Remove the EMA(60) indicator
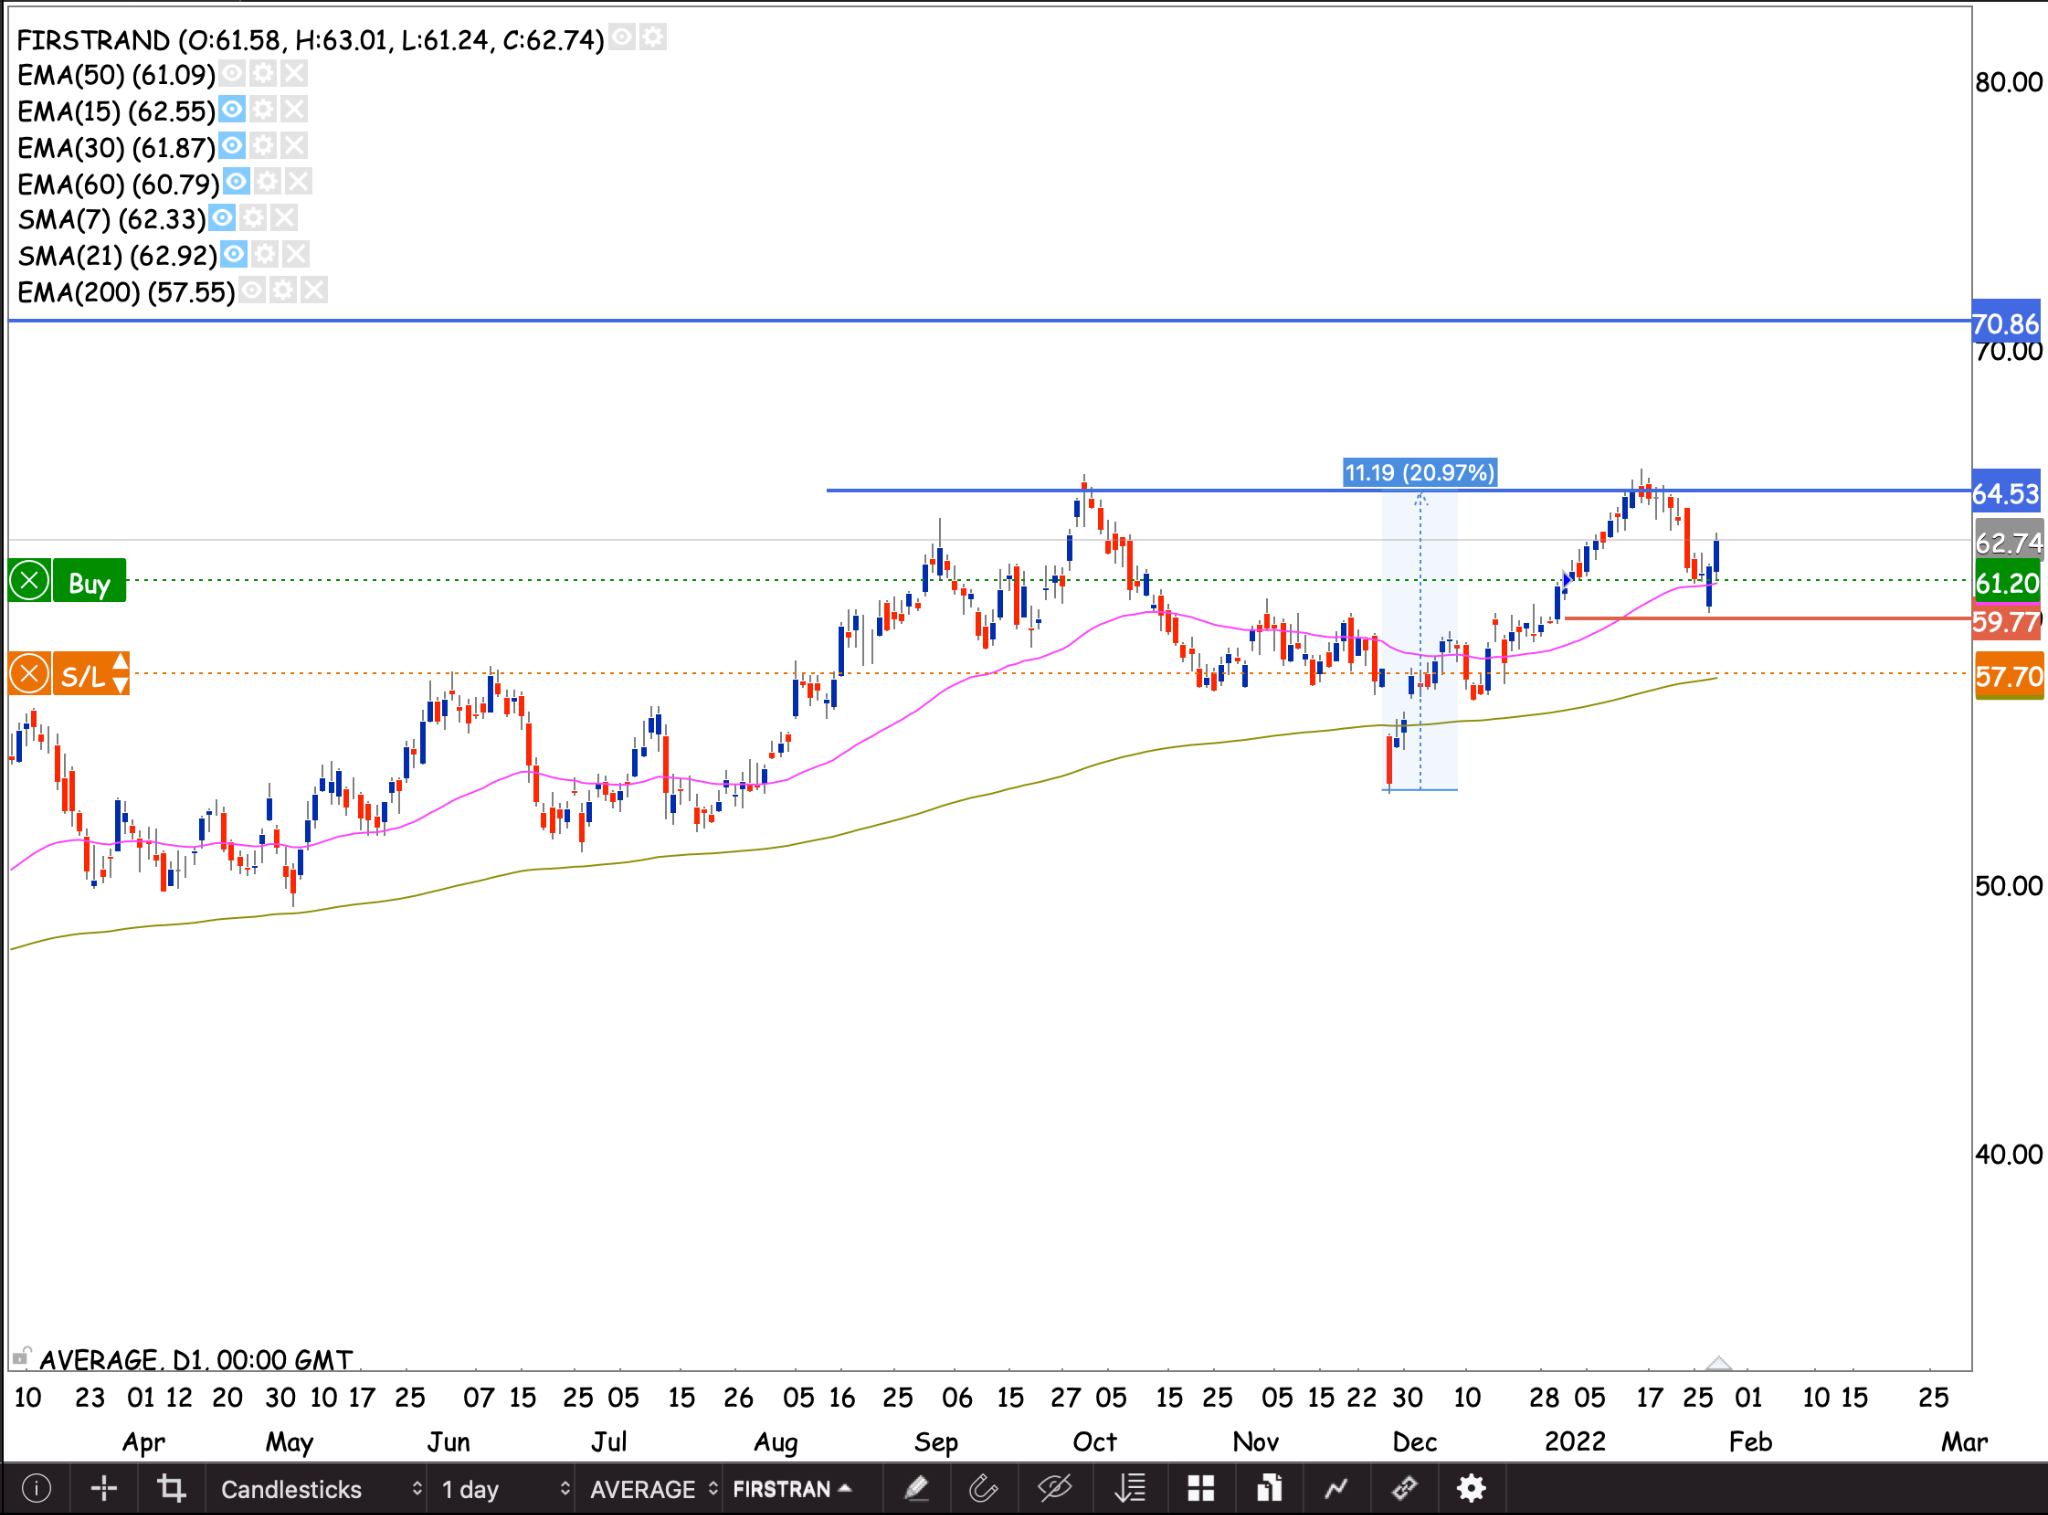Viewport: 2048px width, 1515px height. [299, 182]
